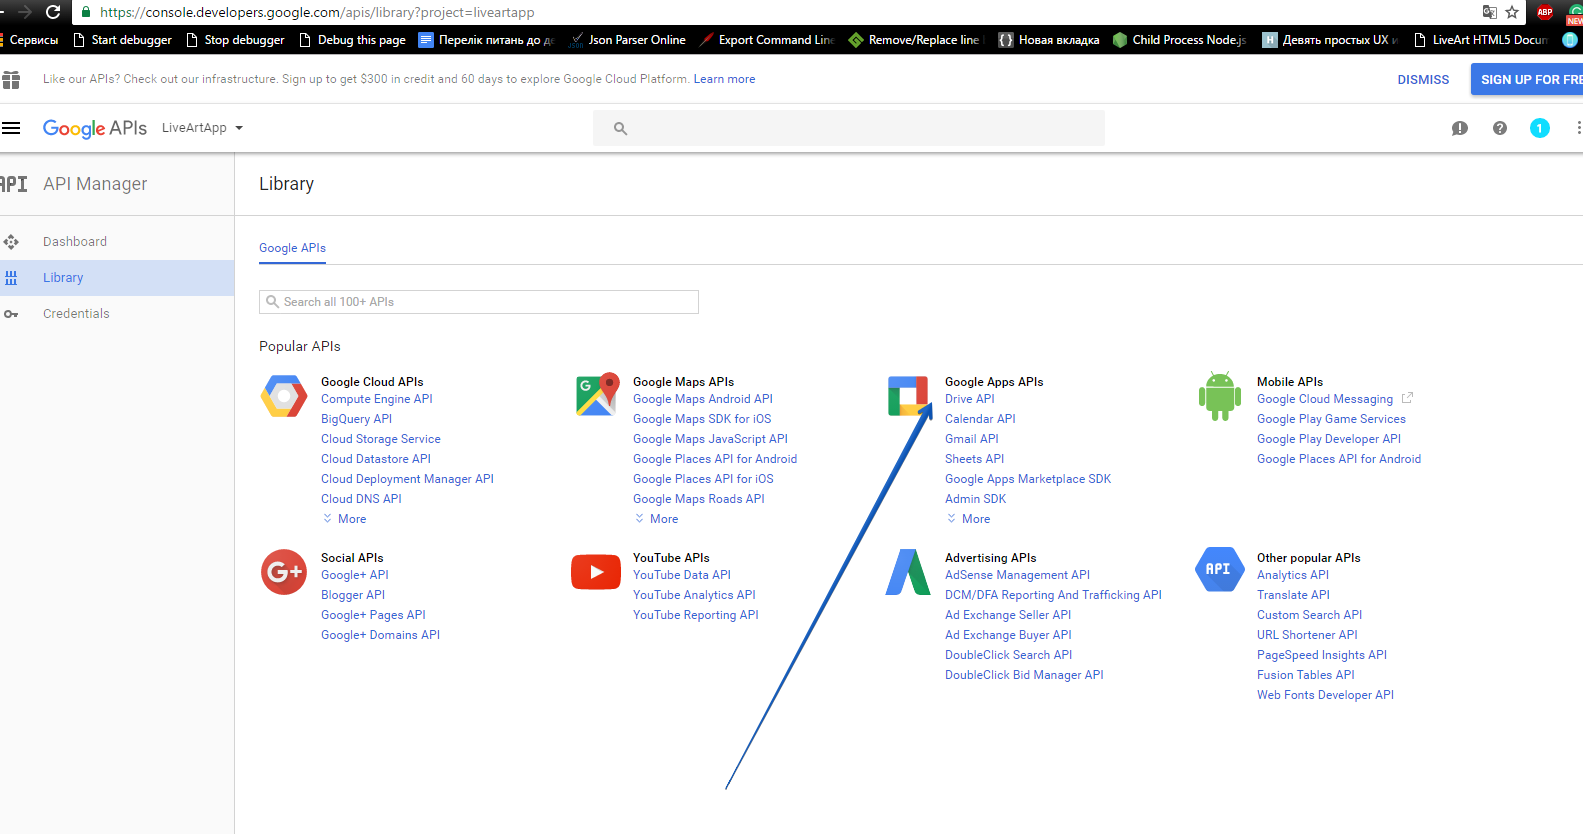Click the Library sidebar icon
The image size is (1583, 834).
[11, 278]
